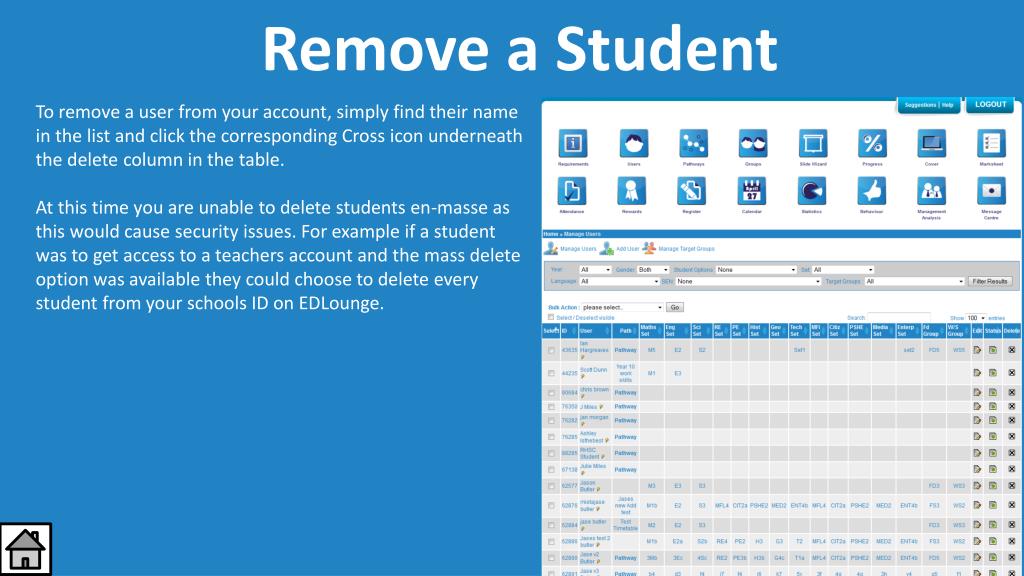
Task: Tick the Select/Deselect visible checkbox
Action: tap(551, 317)
